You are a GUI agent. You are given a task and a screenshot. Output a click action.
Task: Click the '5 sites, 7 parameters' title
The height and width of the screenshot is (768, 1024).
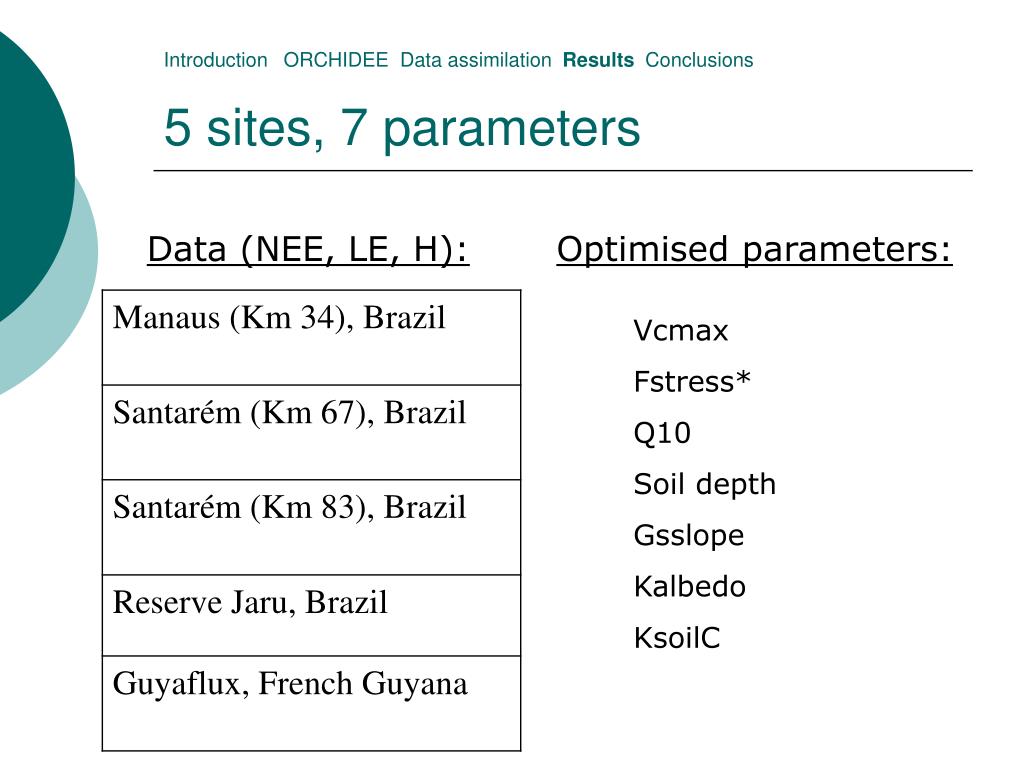pyautogui.click(x=402, y=129)
